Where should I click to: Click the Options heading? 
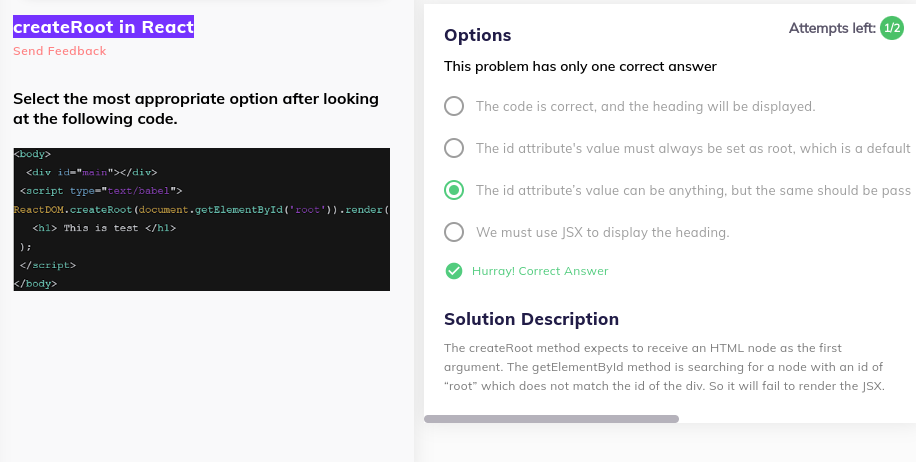(x=478, y=35)
